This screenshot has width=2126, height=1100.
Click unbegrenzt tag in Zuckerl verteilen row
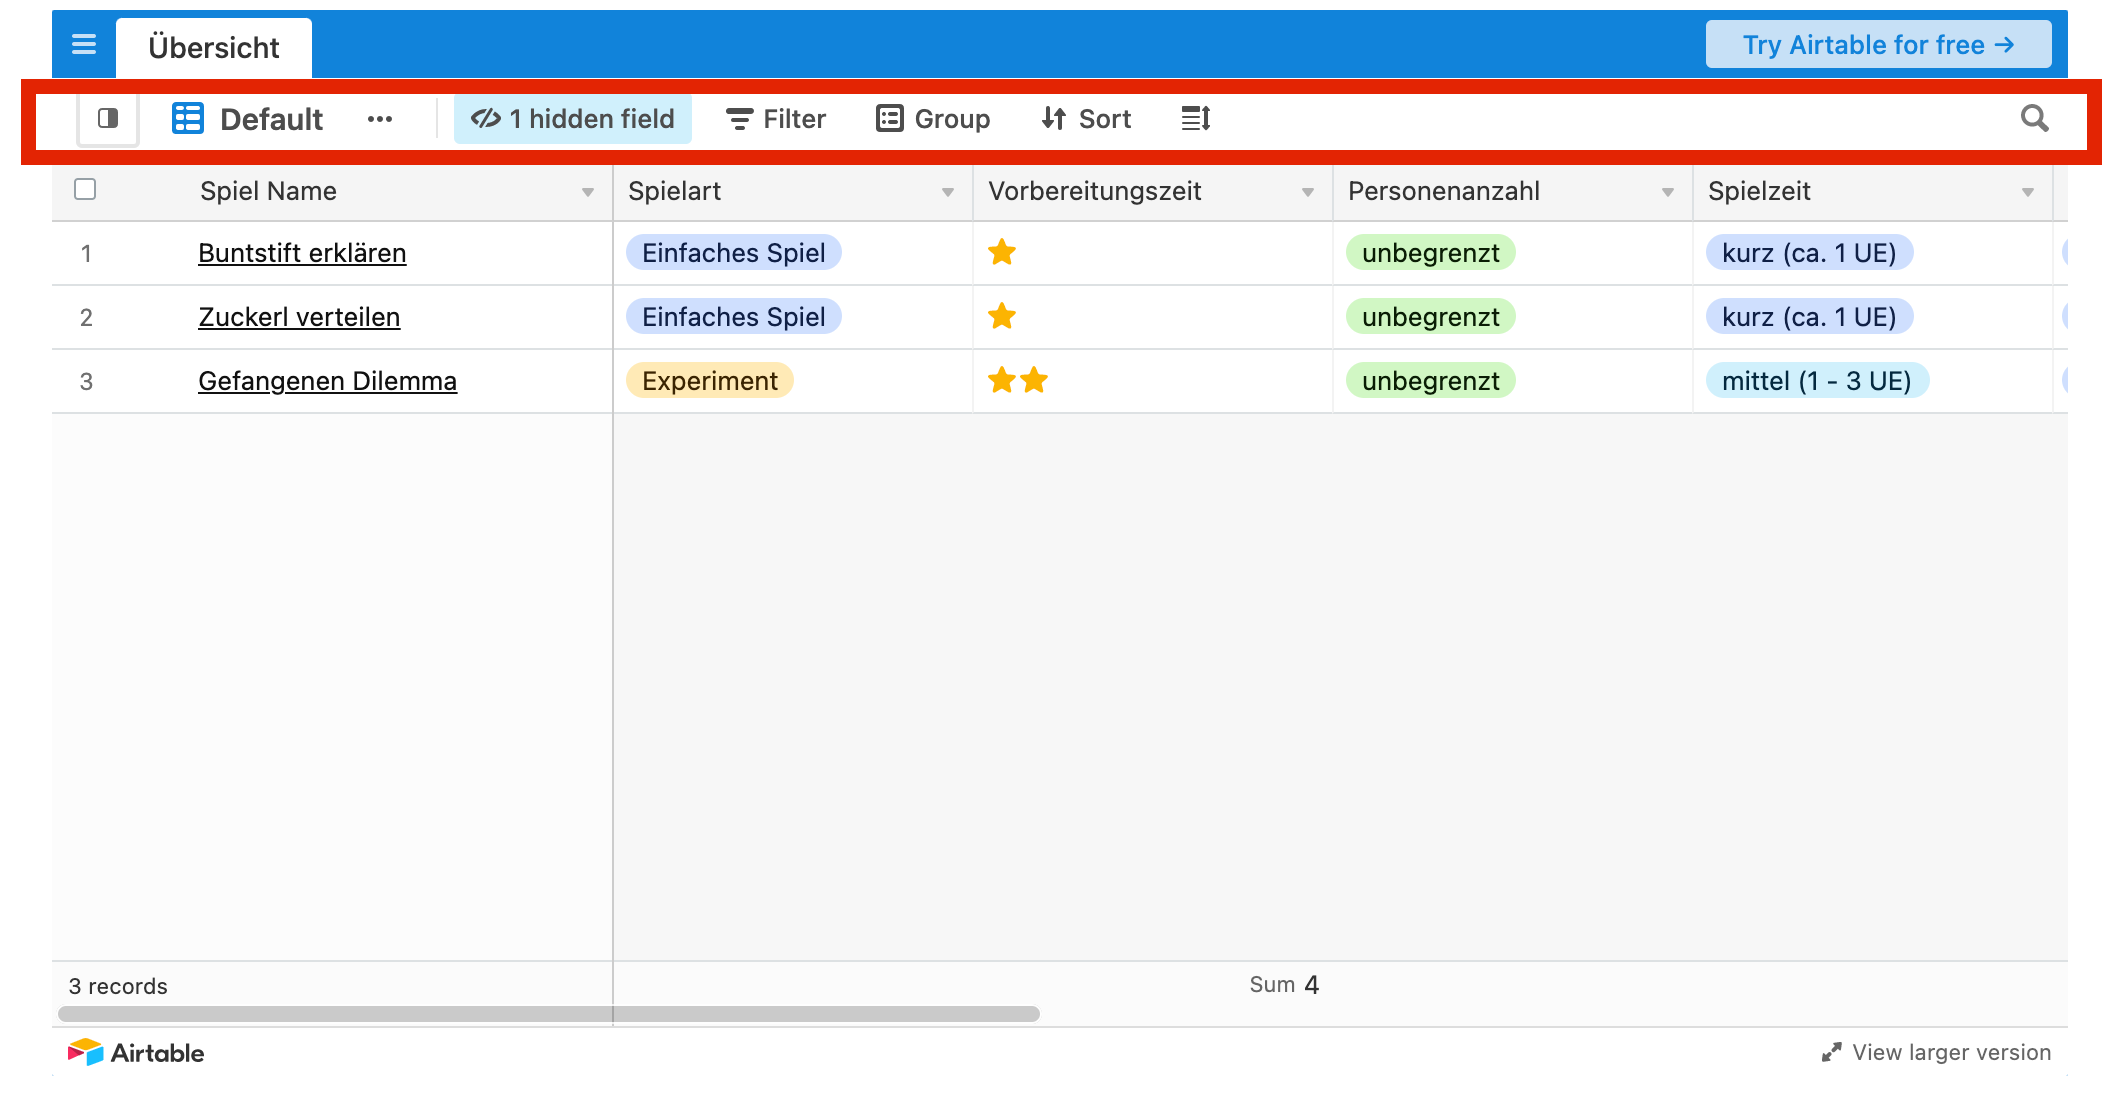(x=1431, y=317)
